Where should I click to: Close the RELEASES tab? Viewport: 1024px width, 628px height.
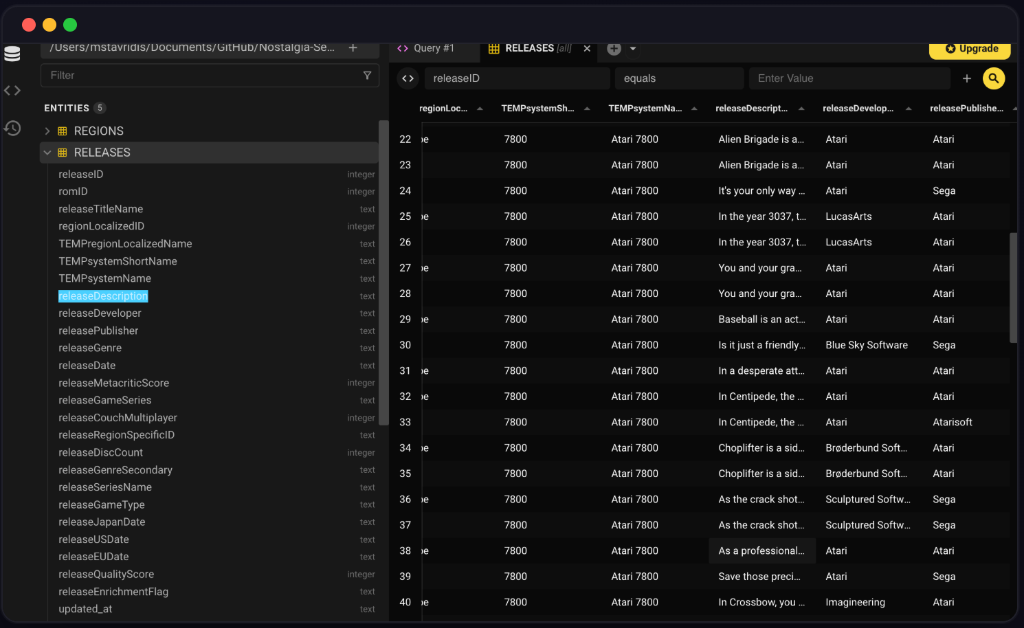[586, 48]
